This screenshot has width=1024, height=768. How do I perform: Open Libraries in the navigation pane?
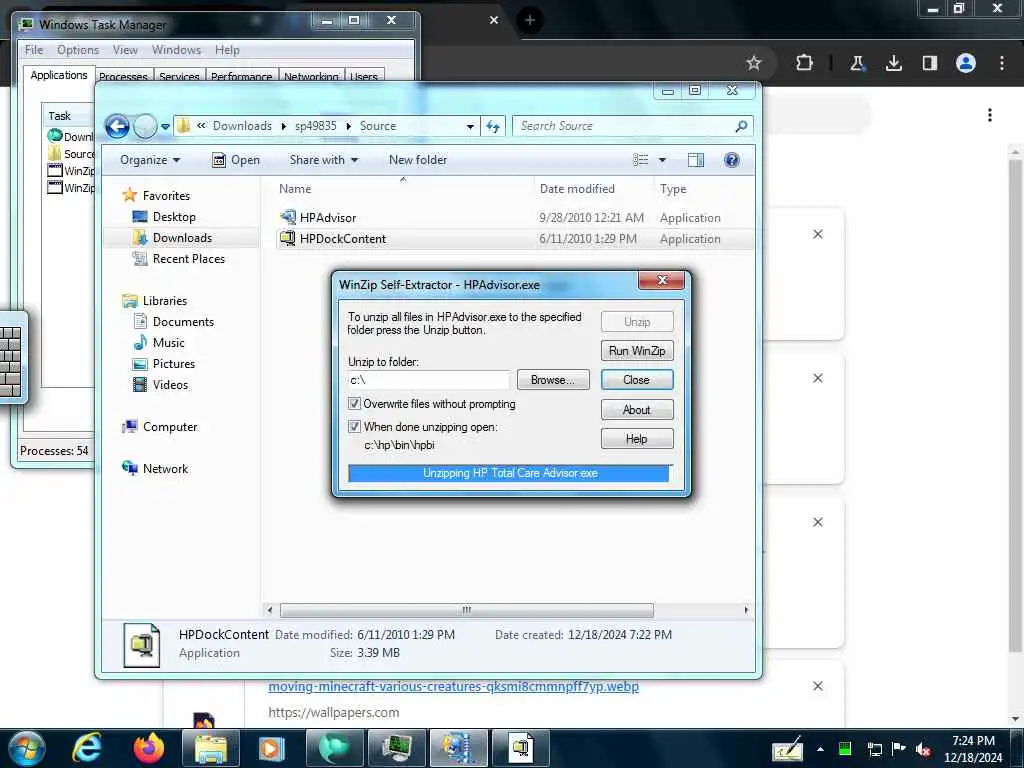point(165,300)
